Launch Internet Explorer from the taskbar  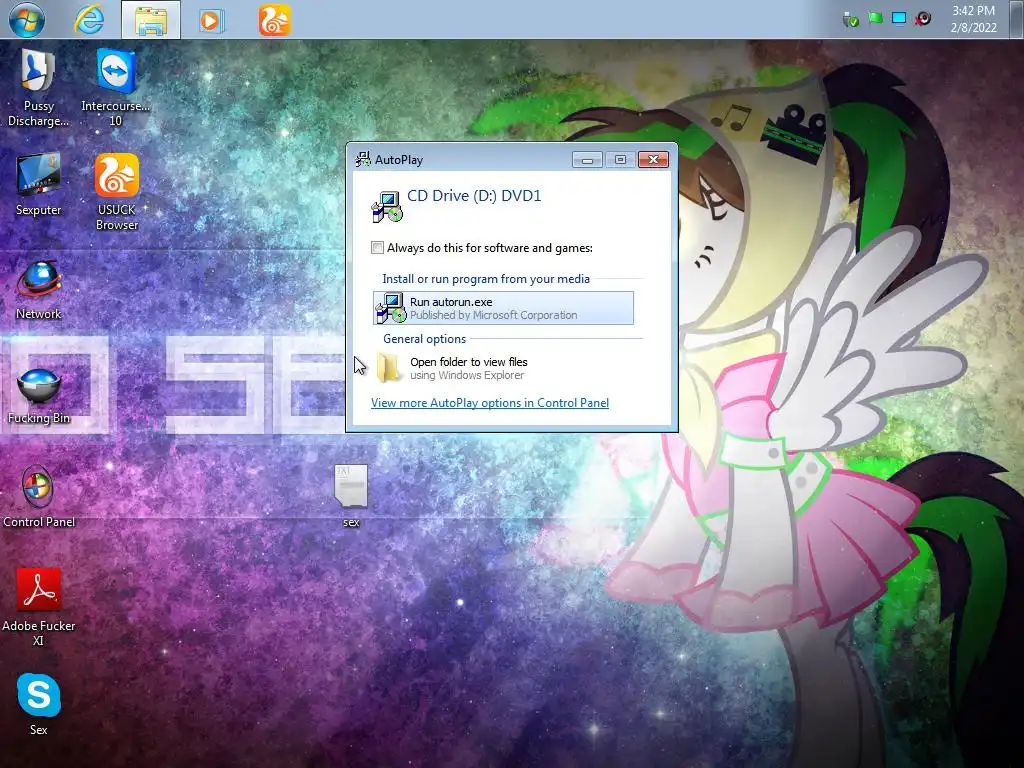pyautogui.click(x=89, y=20)
